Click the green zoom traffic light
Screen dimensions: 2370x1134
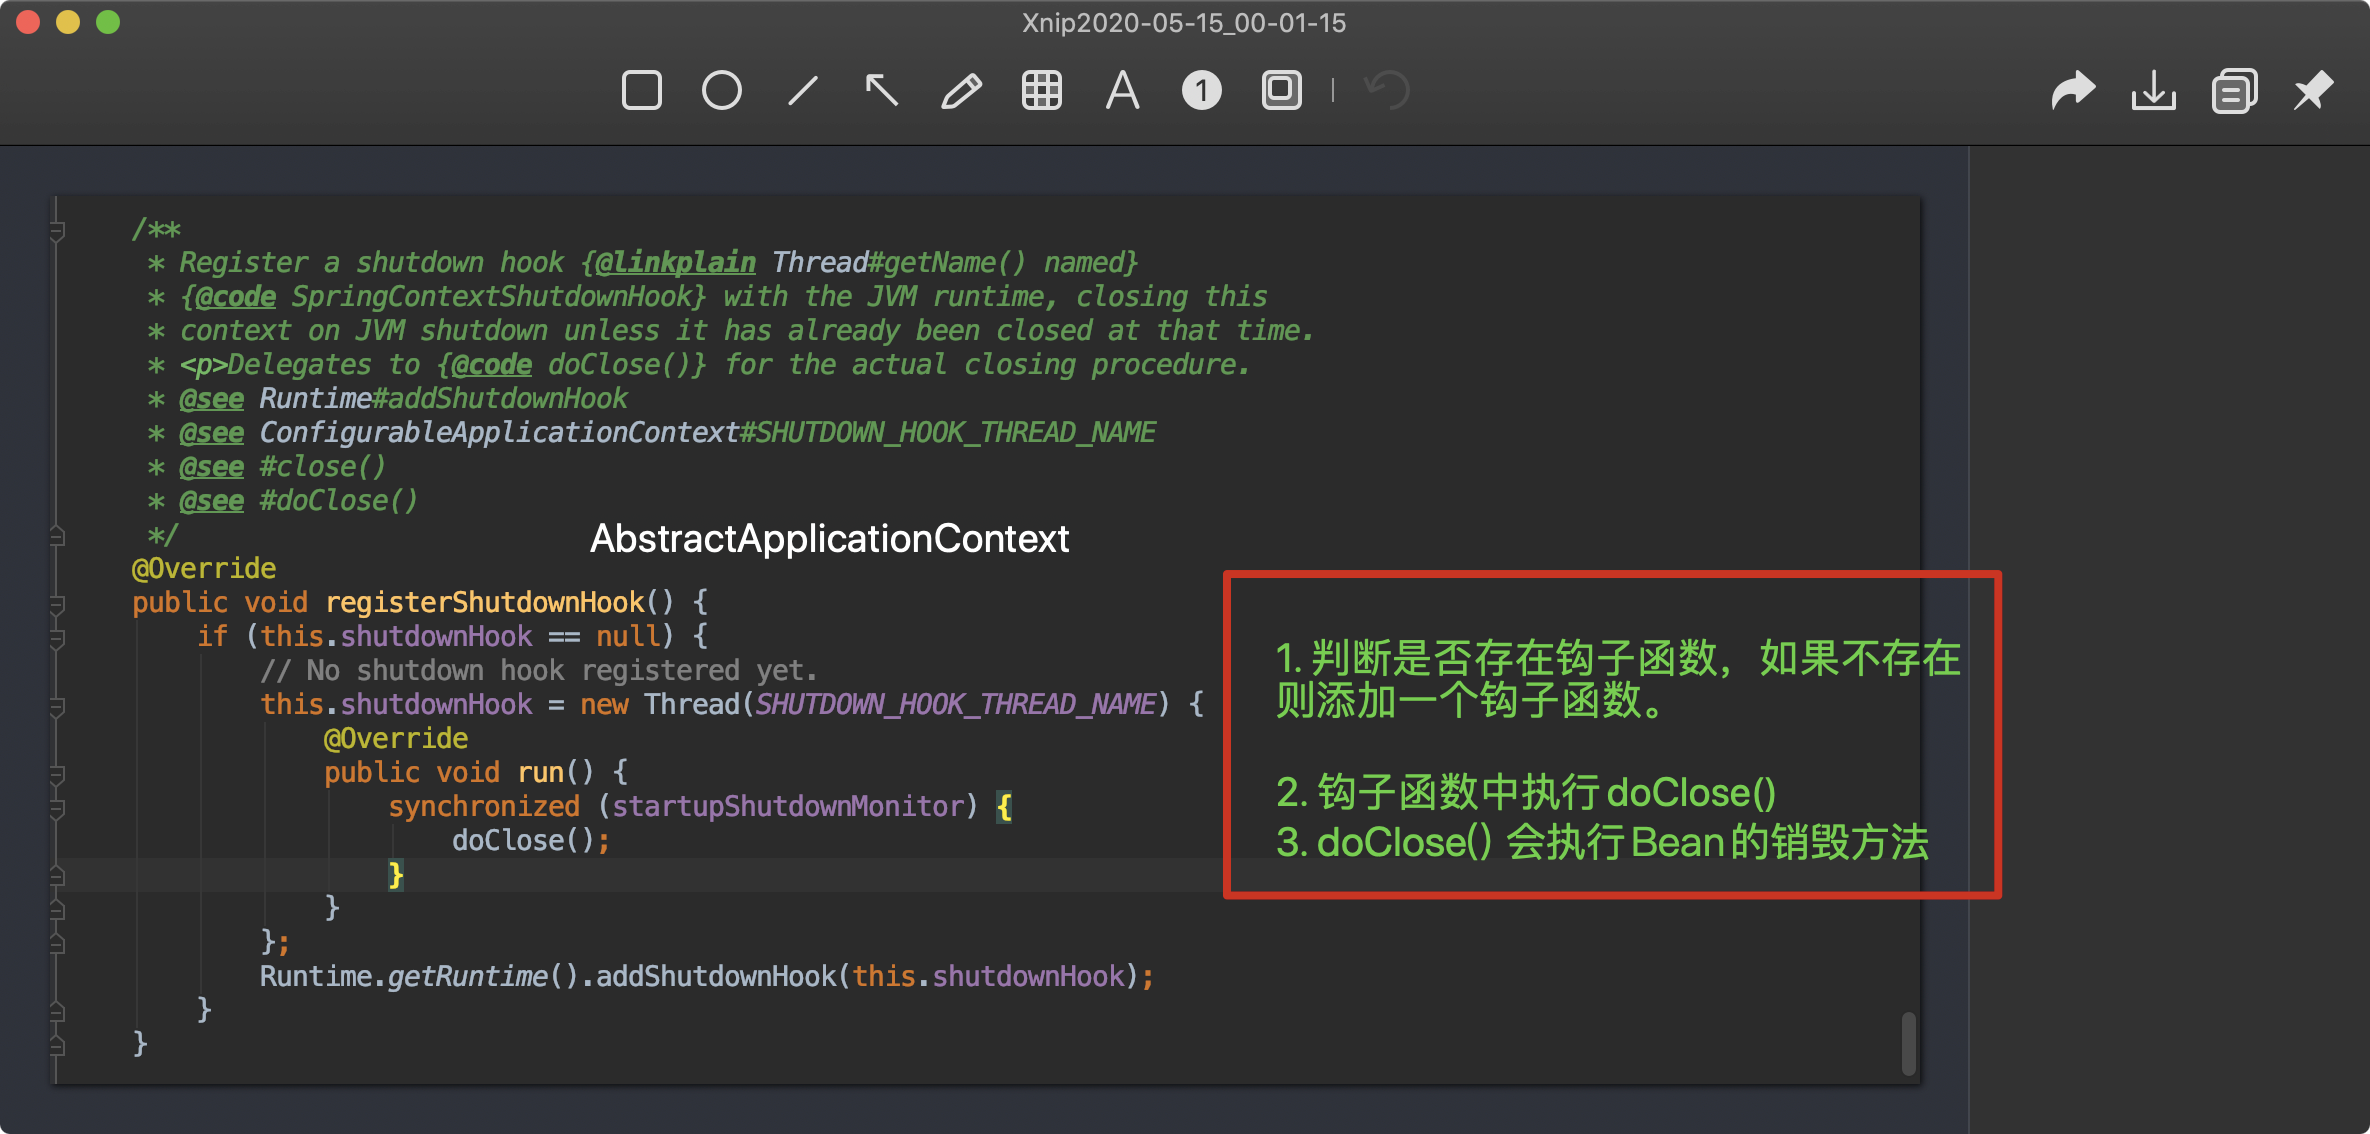tap(106, 21)
